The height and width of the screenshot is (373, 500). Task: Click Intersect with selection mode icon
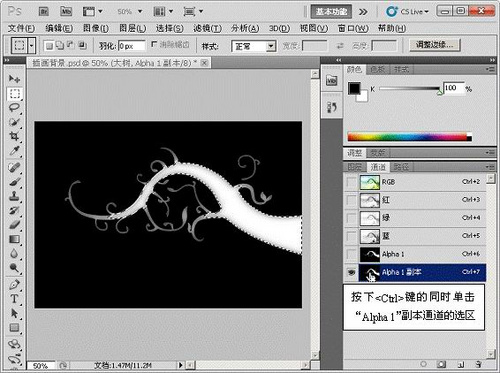pos(82,45)
